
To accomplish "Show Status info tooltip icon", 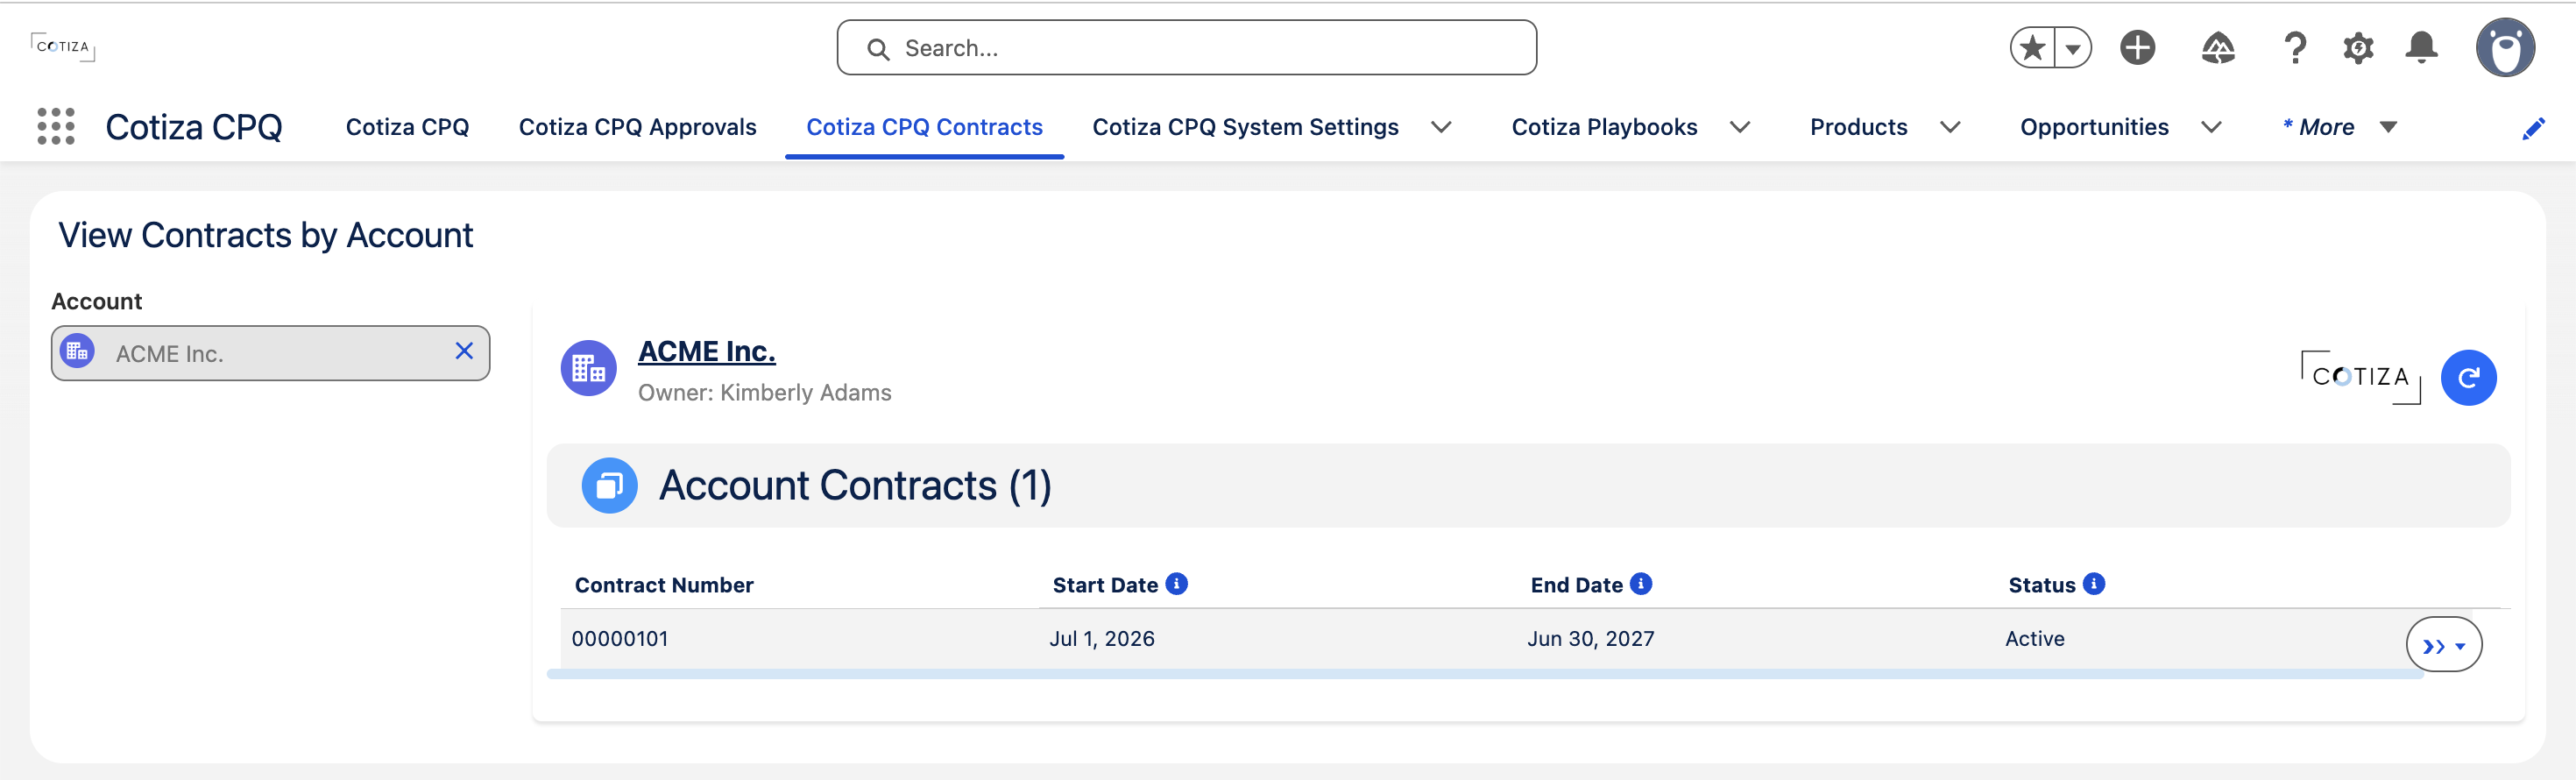I will click(x=2093, y=584).
